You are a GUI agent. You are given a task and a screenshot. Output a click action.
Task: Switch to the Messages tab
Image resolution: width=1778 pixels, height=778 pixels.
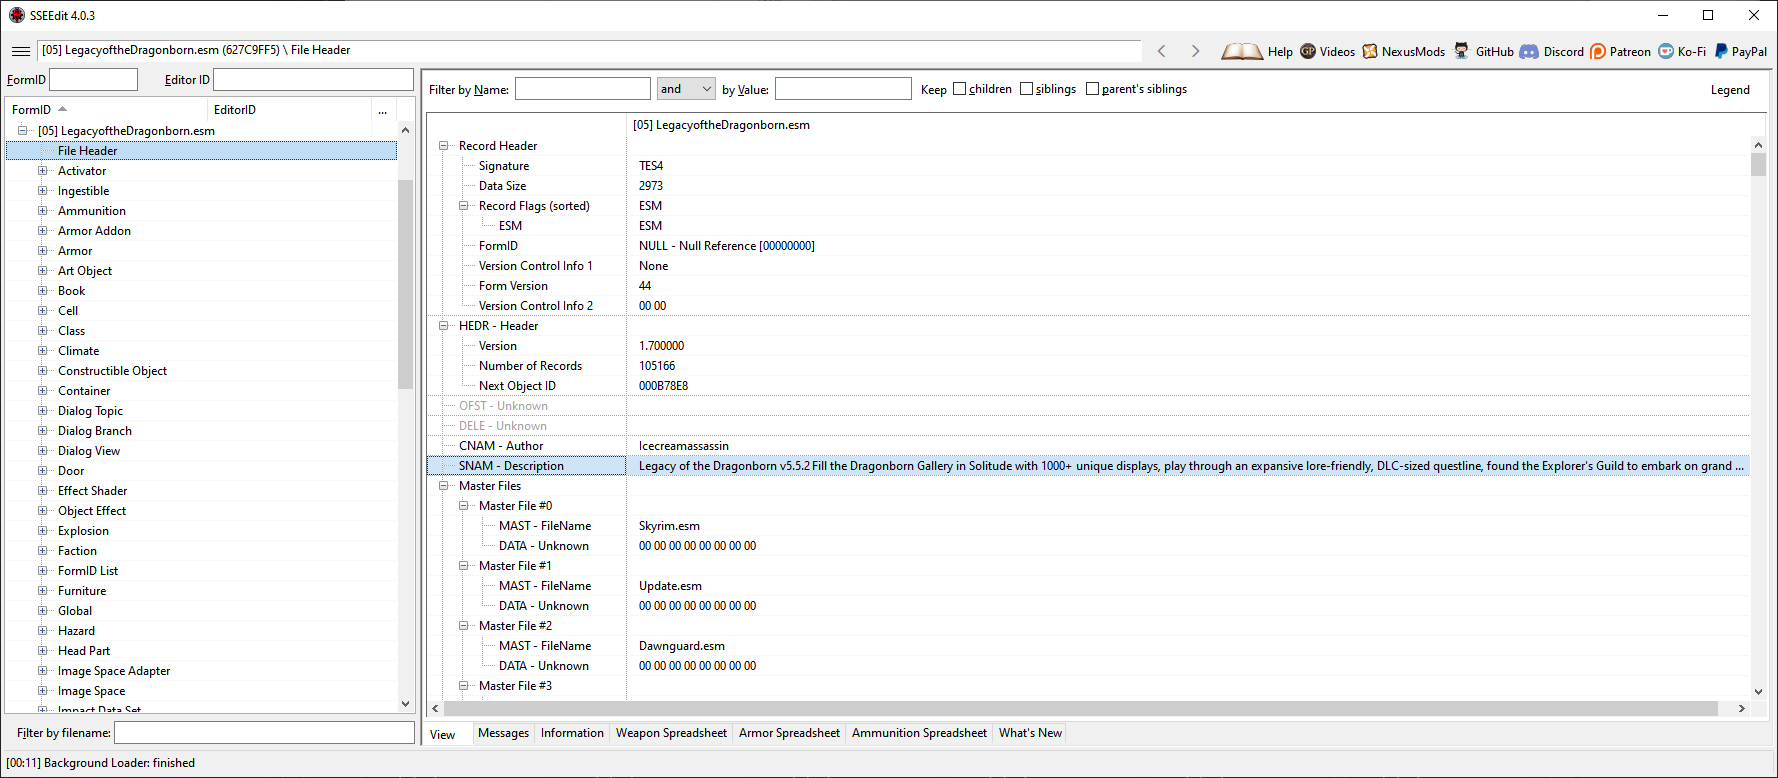click(x=503, y=733)
